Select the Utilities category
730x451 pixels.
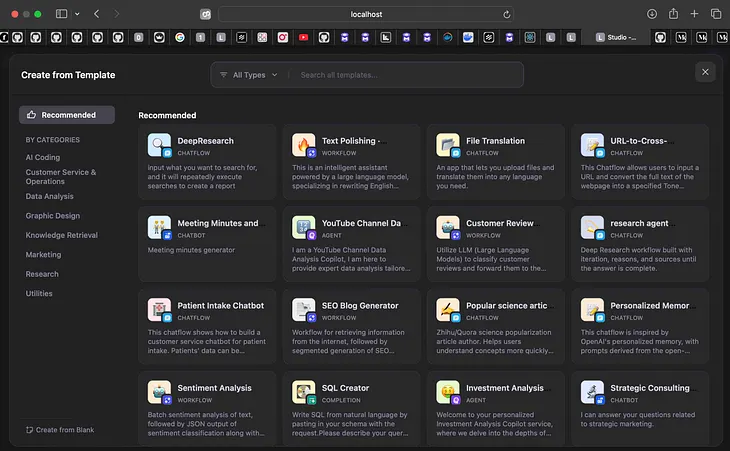[x=39, y=293]
